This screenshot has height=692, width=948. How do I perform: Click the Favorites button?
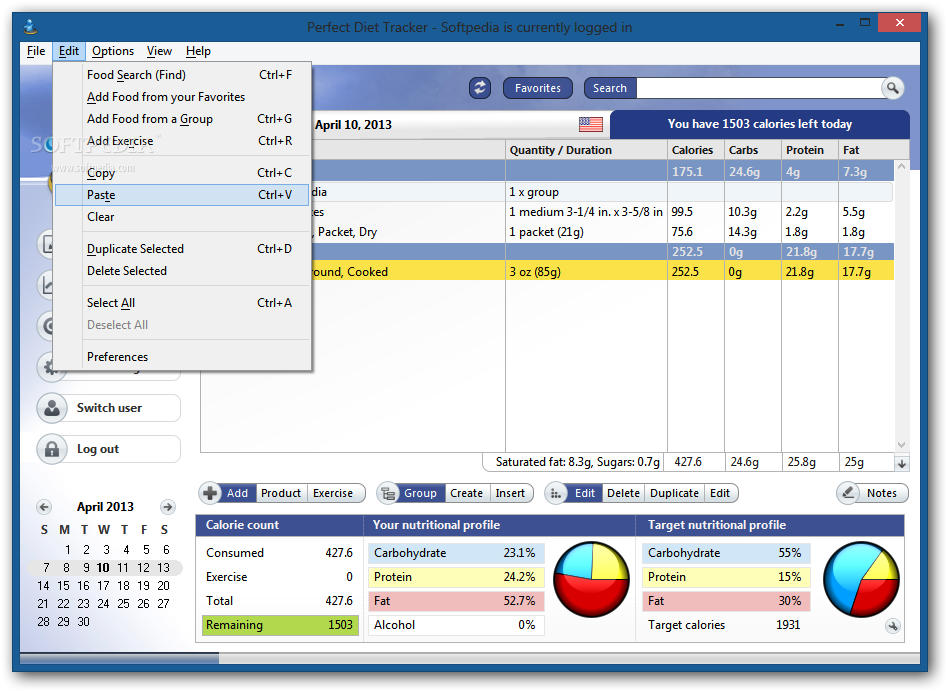[x=537, y=88]
